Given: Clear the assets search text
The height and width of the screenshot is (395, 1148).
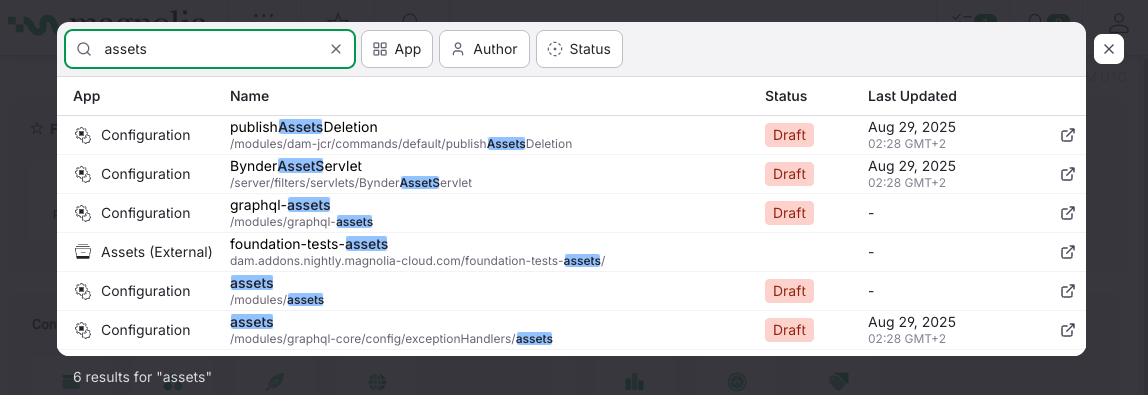Looking at the screenshot, I should tap(336, 49).
